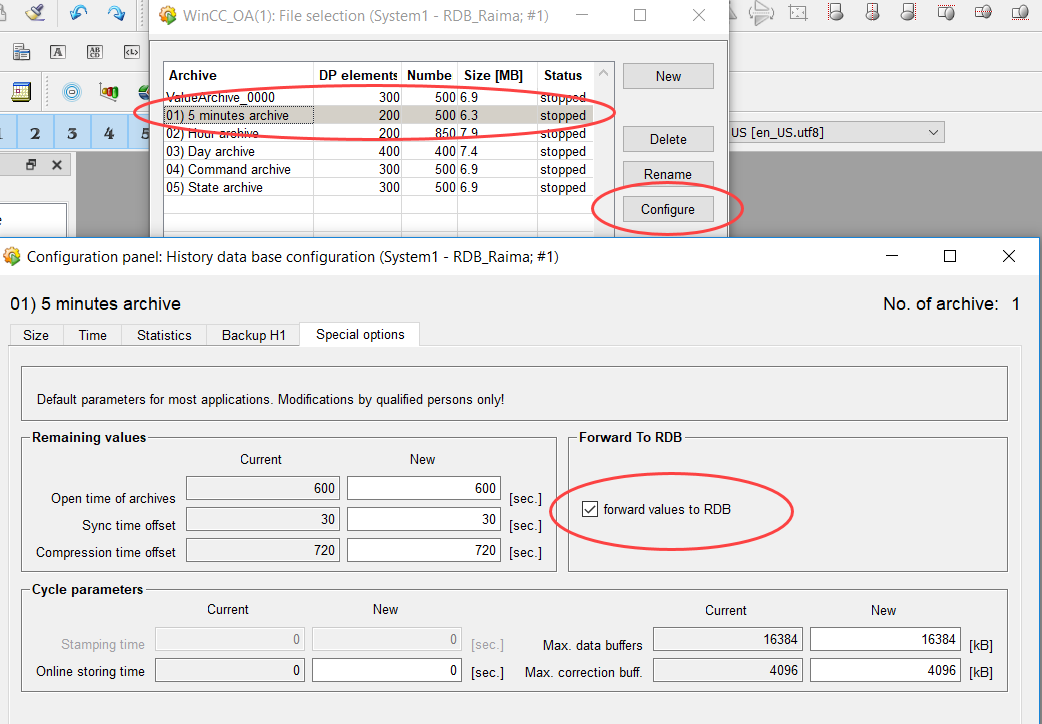Click the blue Undo arrow icon
The height and width of the screenshot is (724, 1042).
click(x=77, y=13)
